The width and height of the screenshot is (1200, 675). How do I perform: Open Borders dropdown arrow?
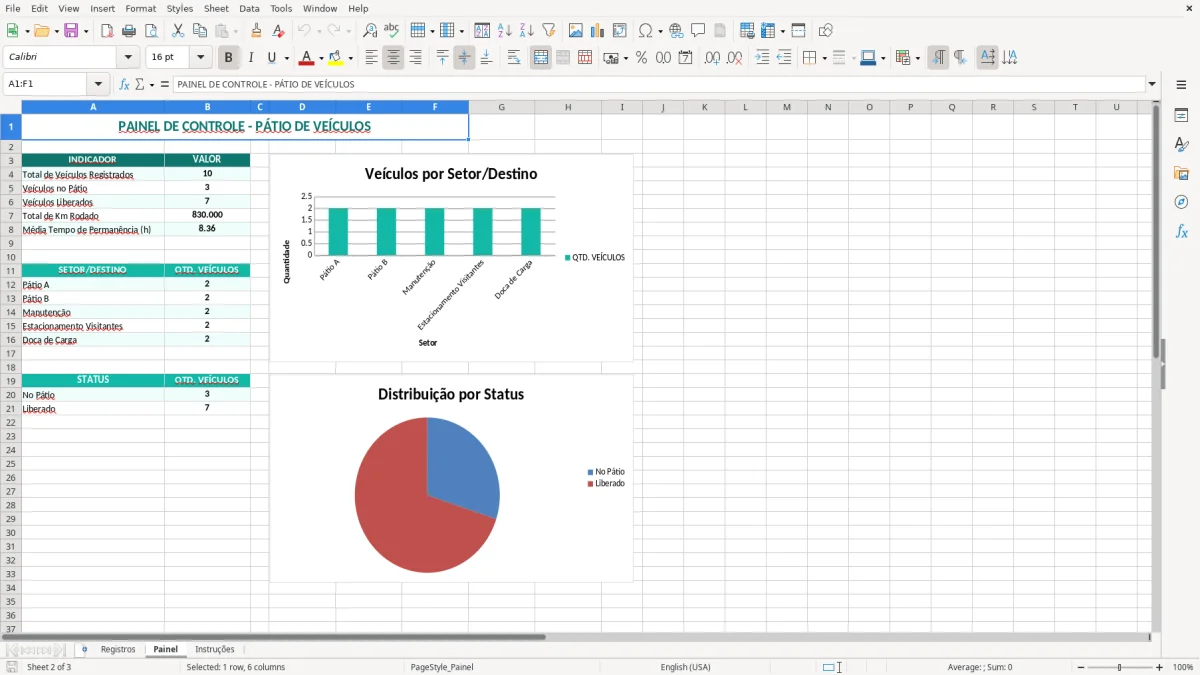click(824, 58)
